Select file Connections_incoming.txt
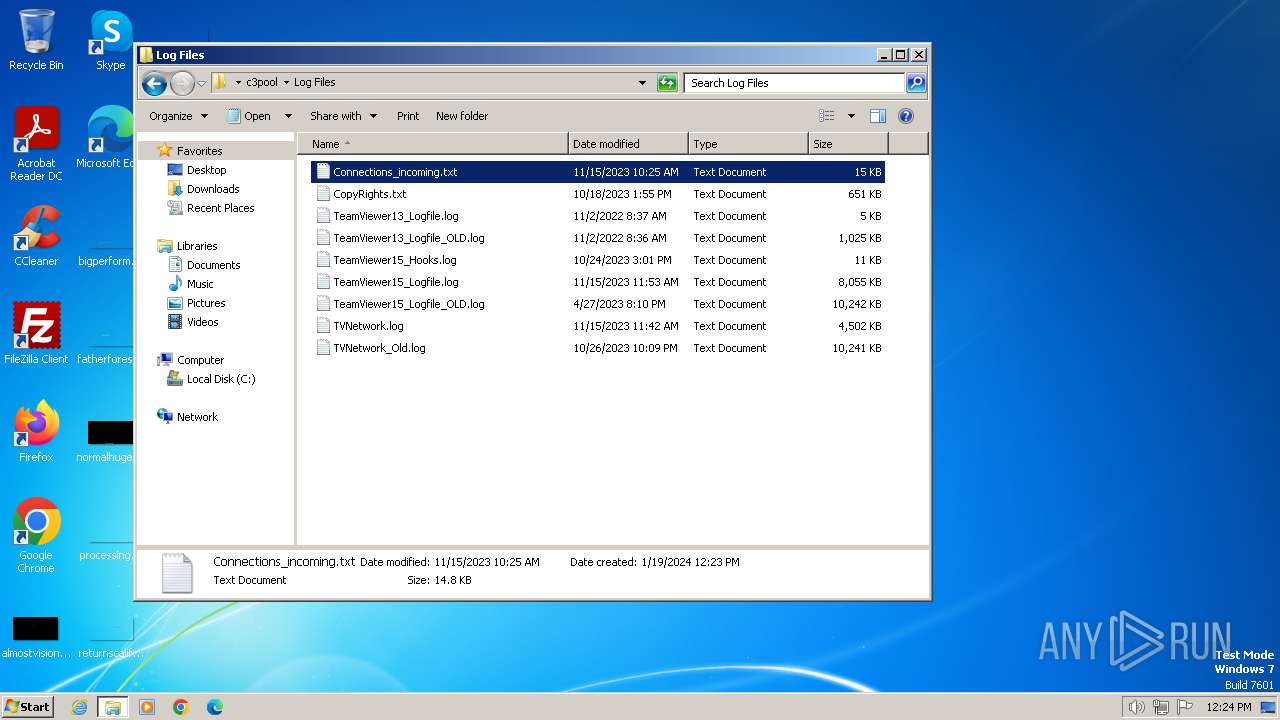The height and width of the screenshot is (720, 1280). click(598, 172)
